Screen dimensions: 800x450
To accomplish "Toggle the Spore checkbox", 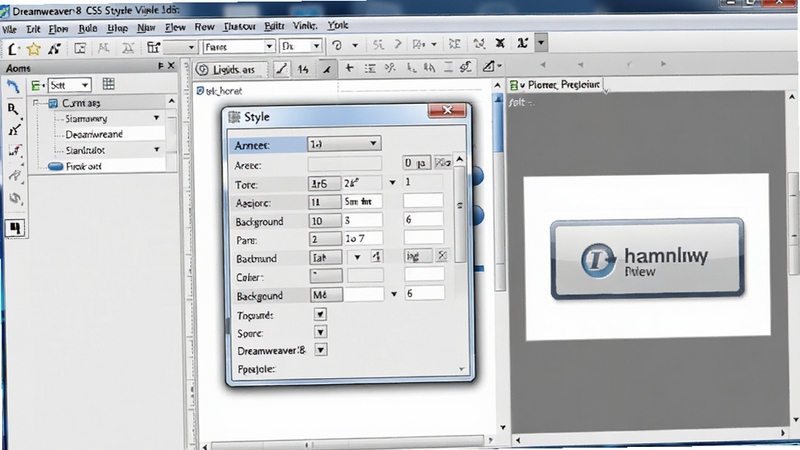I will tap(320, 332).
